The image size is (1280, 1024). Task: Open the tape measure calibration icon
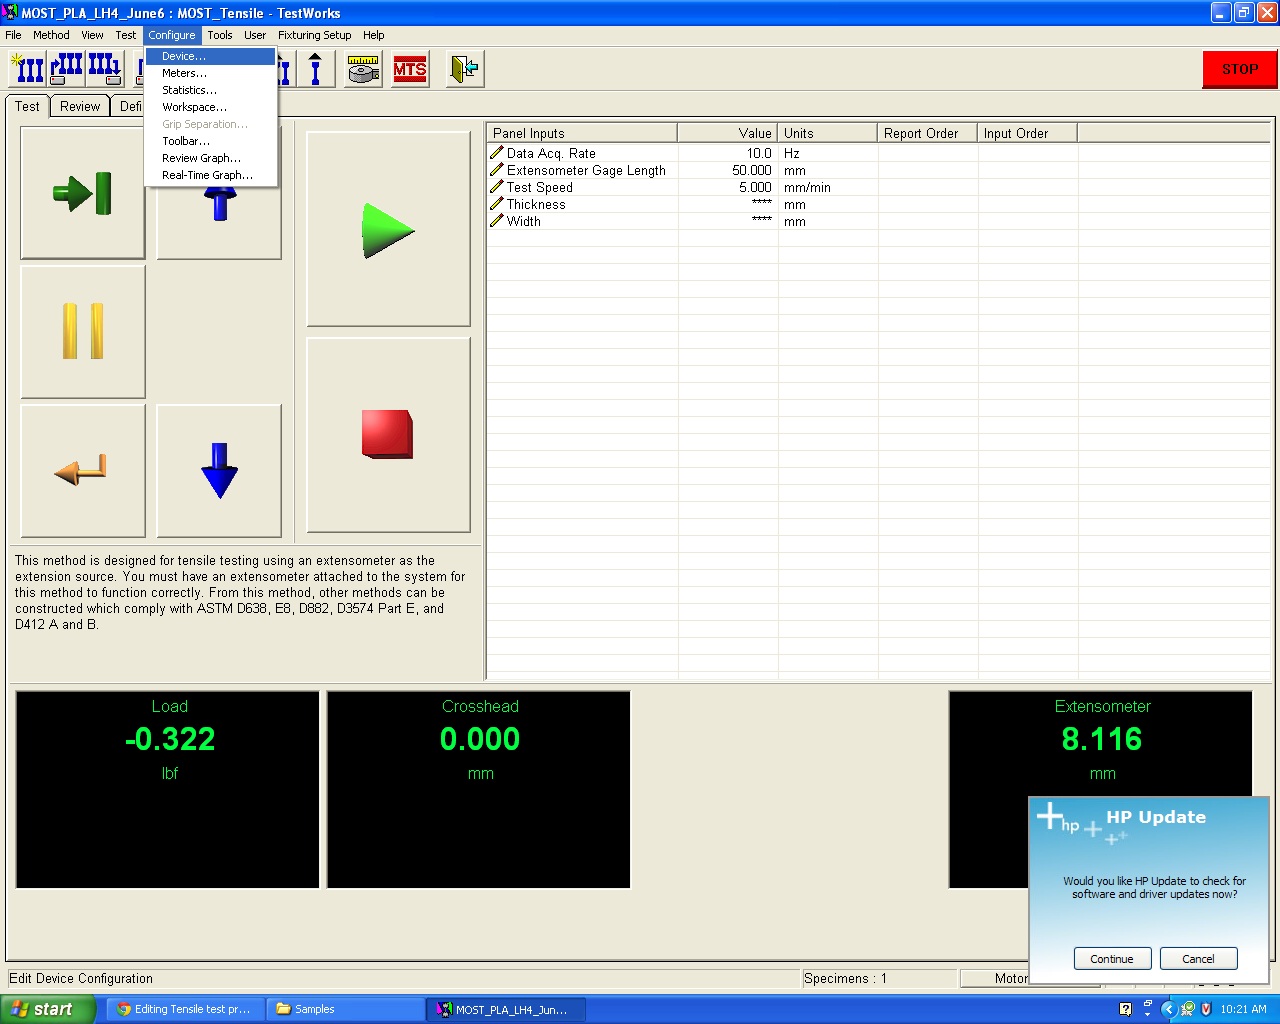click(x=363, y=69)
